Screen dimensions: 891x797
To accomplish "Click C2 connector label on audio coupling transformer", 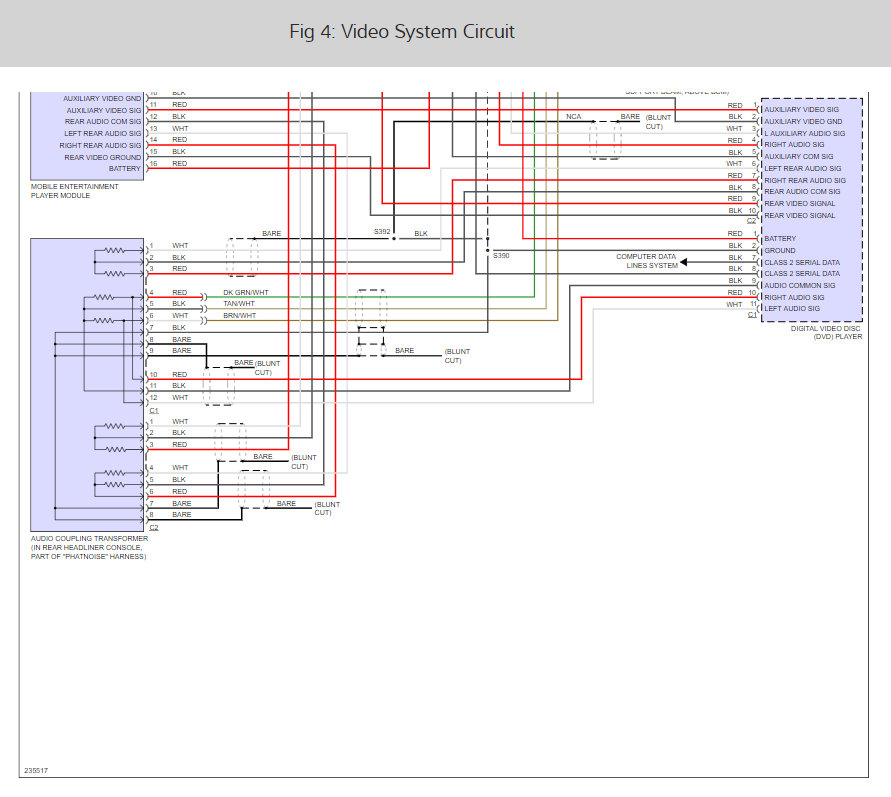I will (153, 528).
